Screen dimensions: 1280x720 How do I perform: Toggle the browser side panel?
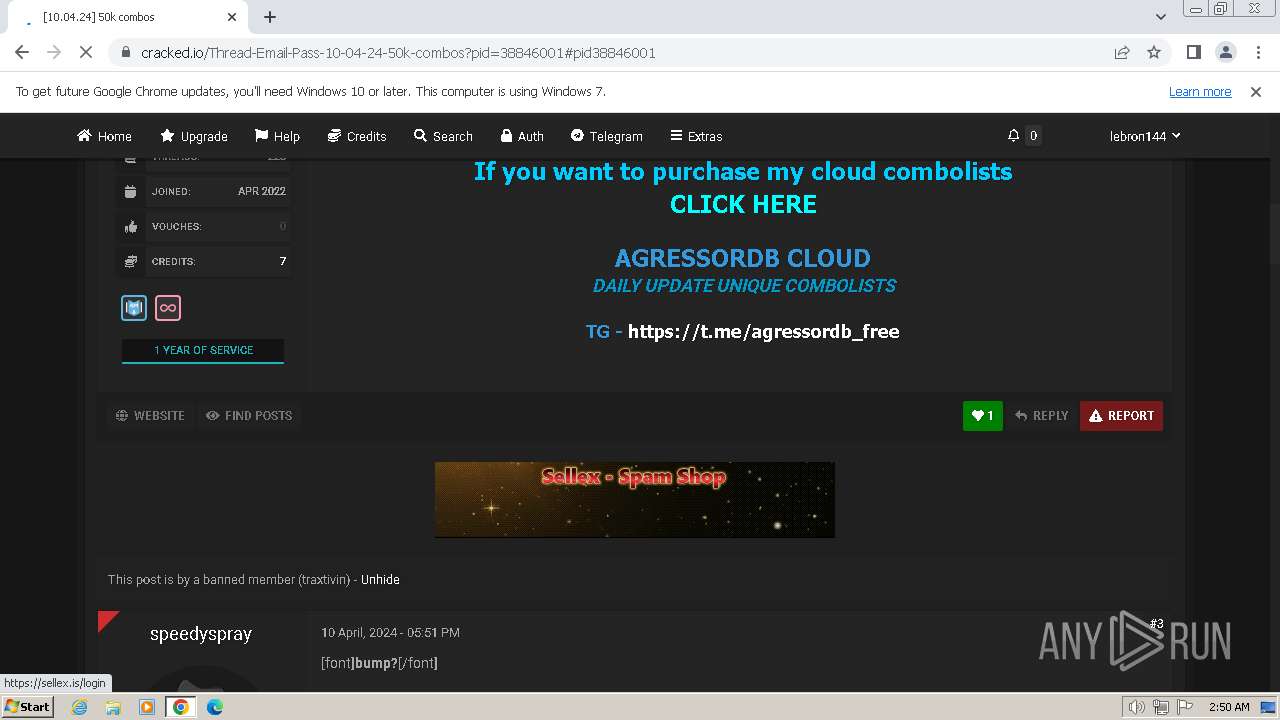[x=1193, y=52]
